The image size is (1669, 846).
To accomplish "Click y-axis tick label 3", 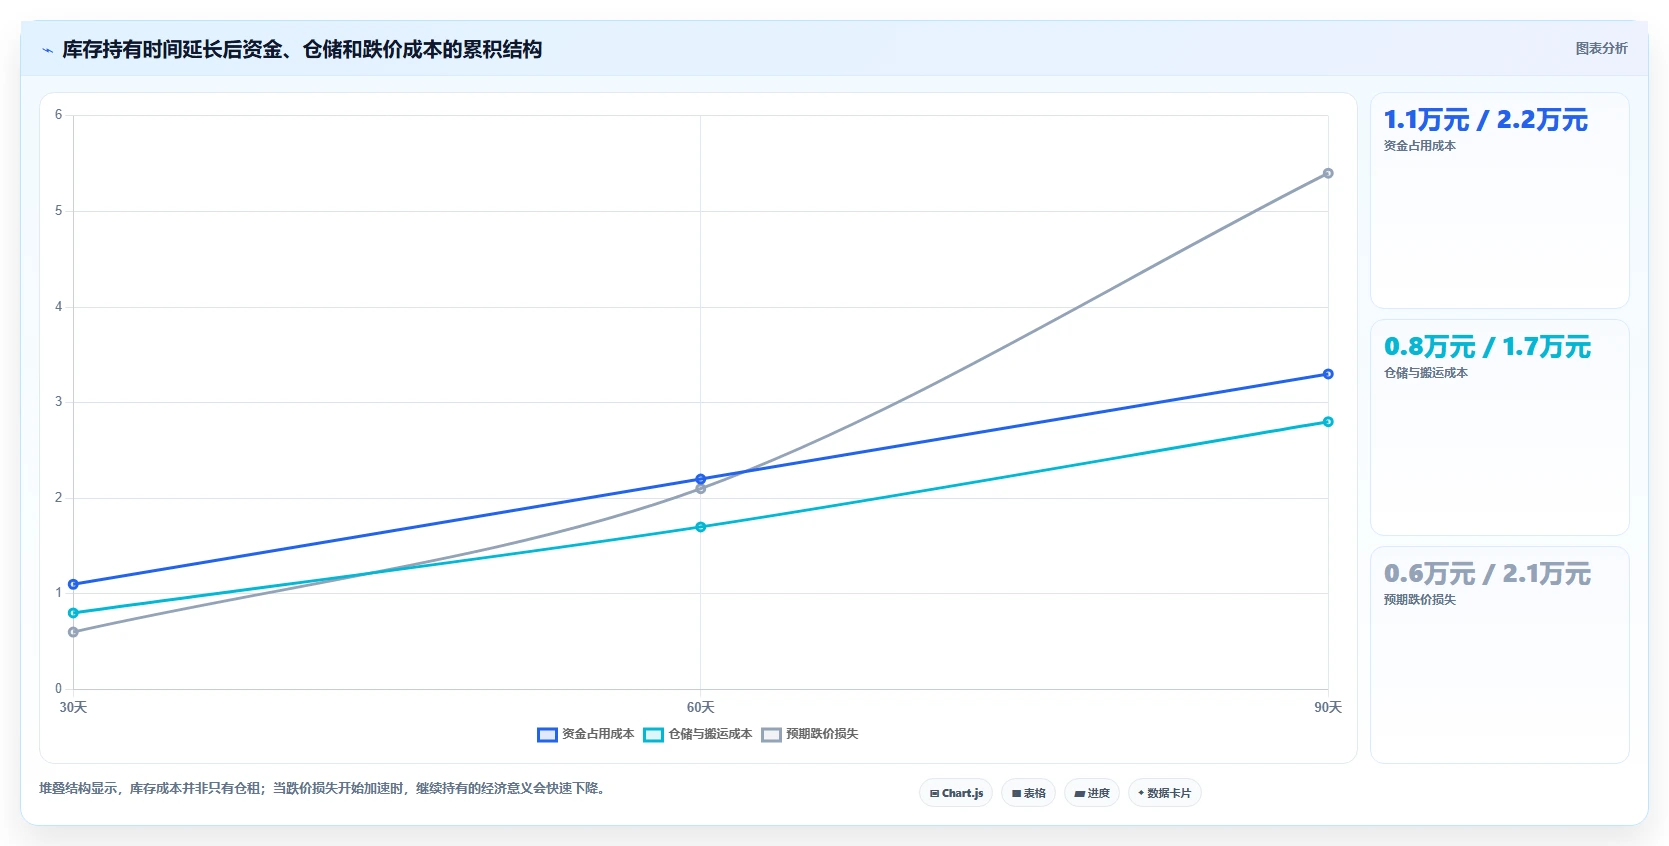I will coord(58,402).
